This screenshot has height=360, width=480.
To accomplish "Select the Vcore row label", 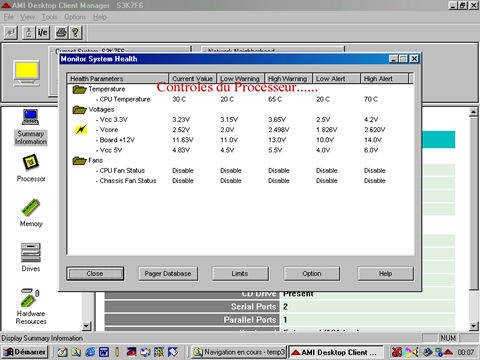I will pos(109,130).
